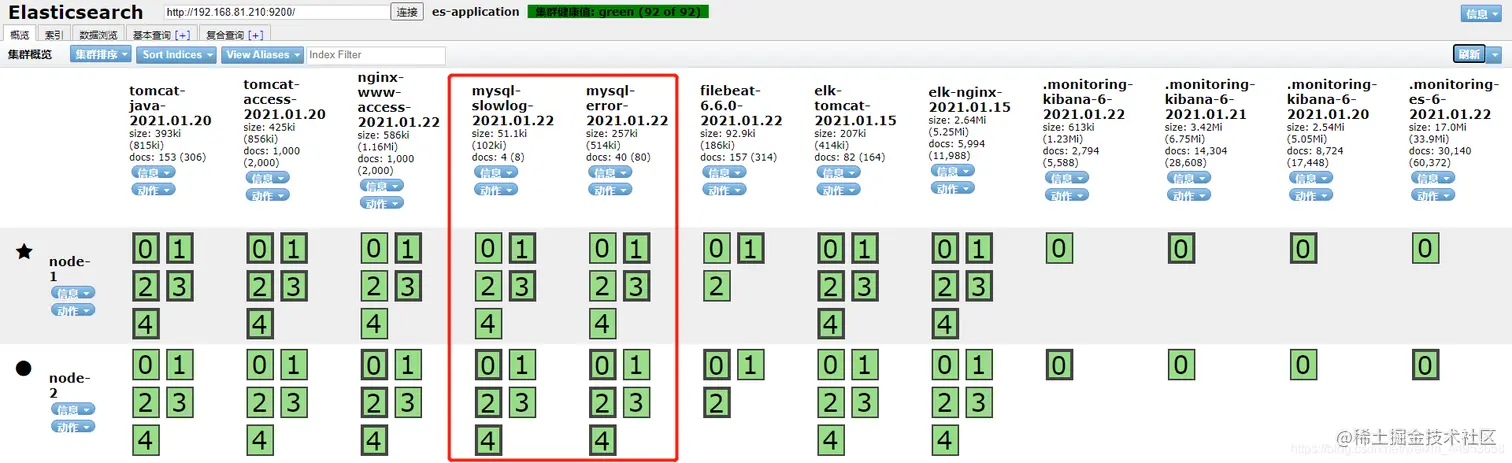Click the black circle icon beside node-2
Image resolution: width=1512 pixels, height=463 pixels.
tap(24, 368)
